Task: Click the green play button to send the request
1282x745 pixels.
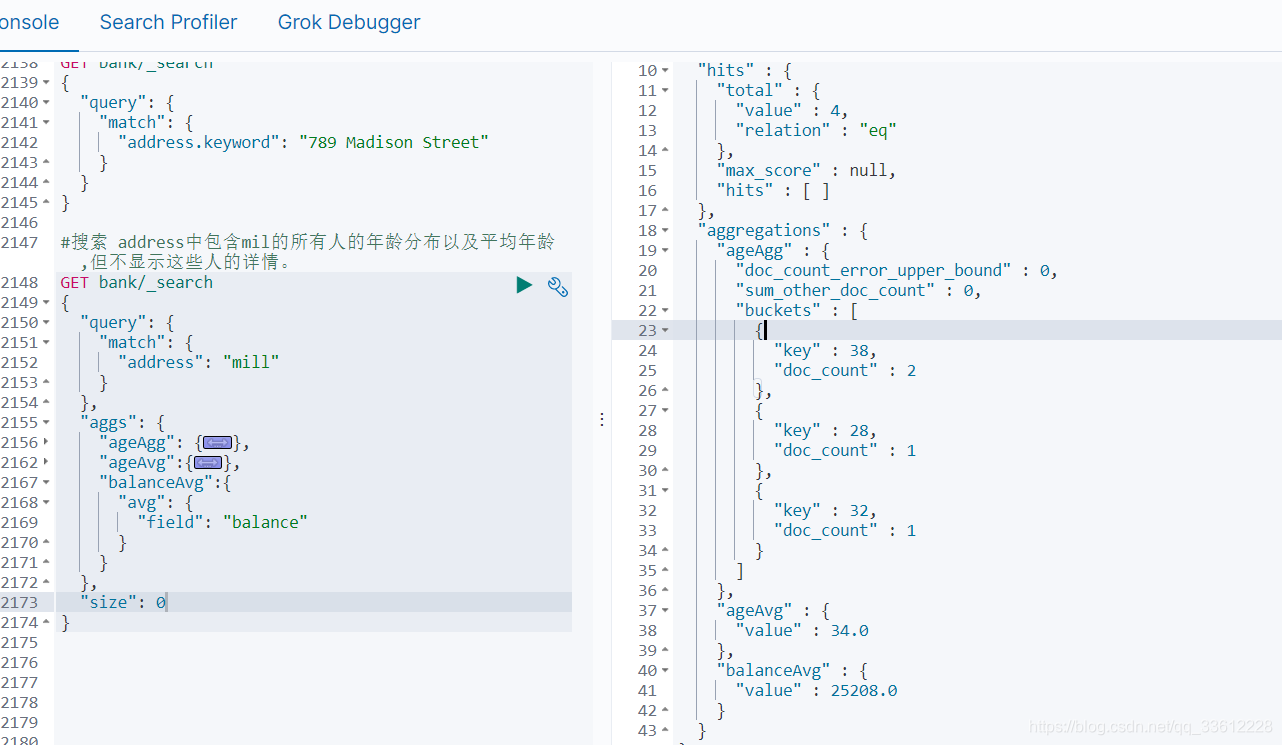Action: pyautogui.click(x=524, y=285)
